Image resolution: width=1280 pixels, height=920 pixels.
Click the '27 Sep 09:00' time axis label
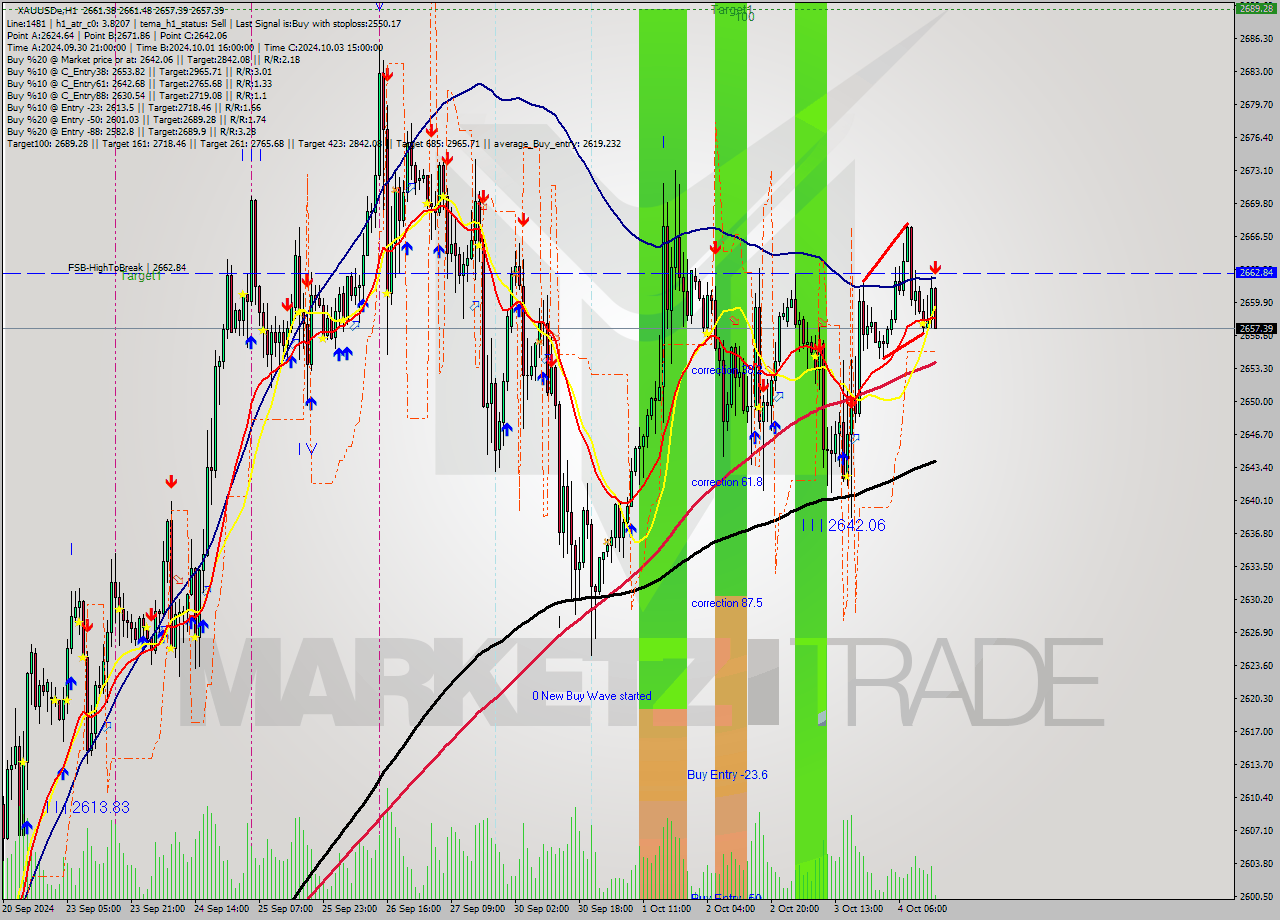(479, 909)
